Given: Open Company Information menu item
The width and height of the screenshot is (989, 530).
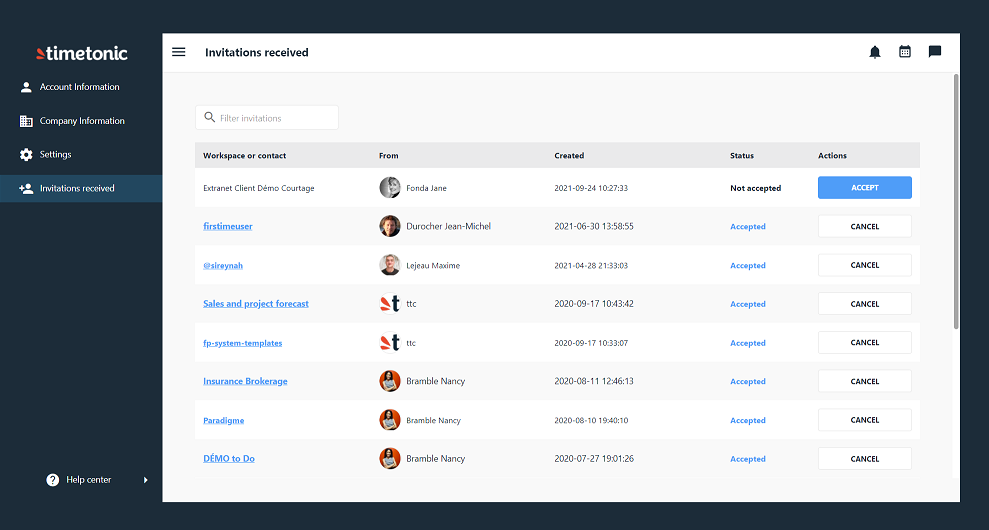Looking at the screenshot, I should pyautogui.click(x=81, y=121).
